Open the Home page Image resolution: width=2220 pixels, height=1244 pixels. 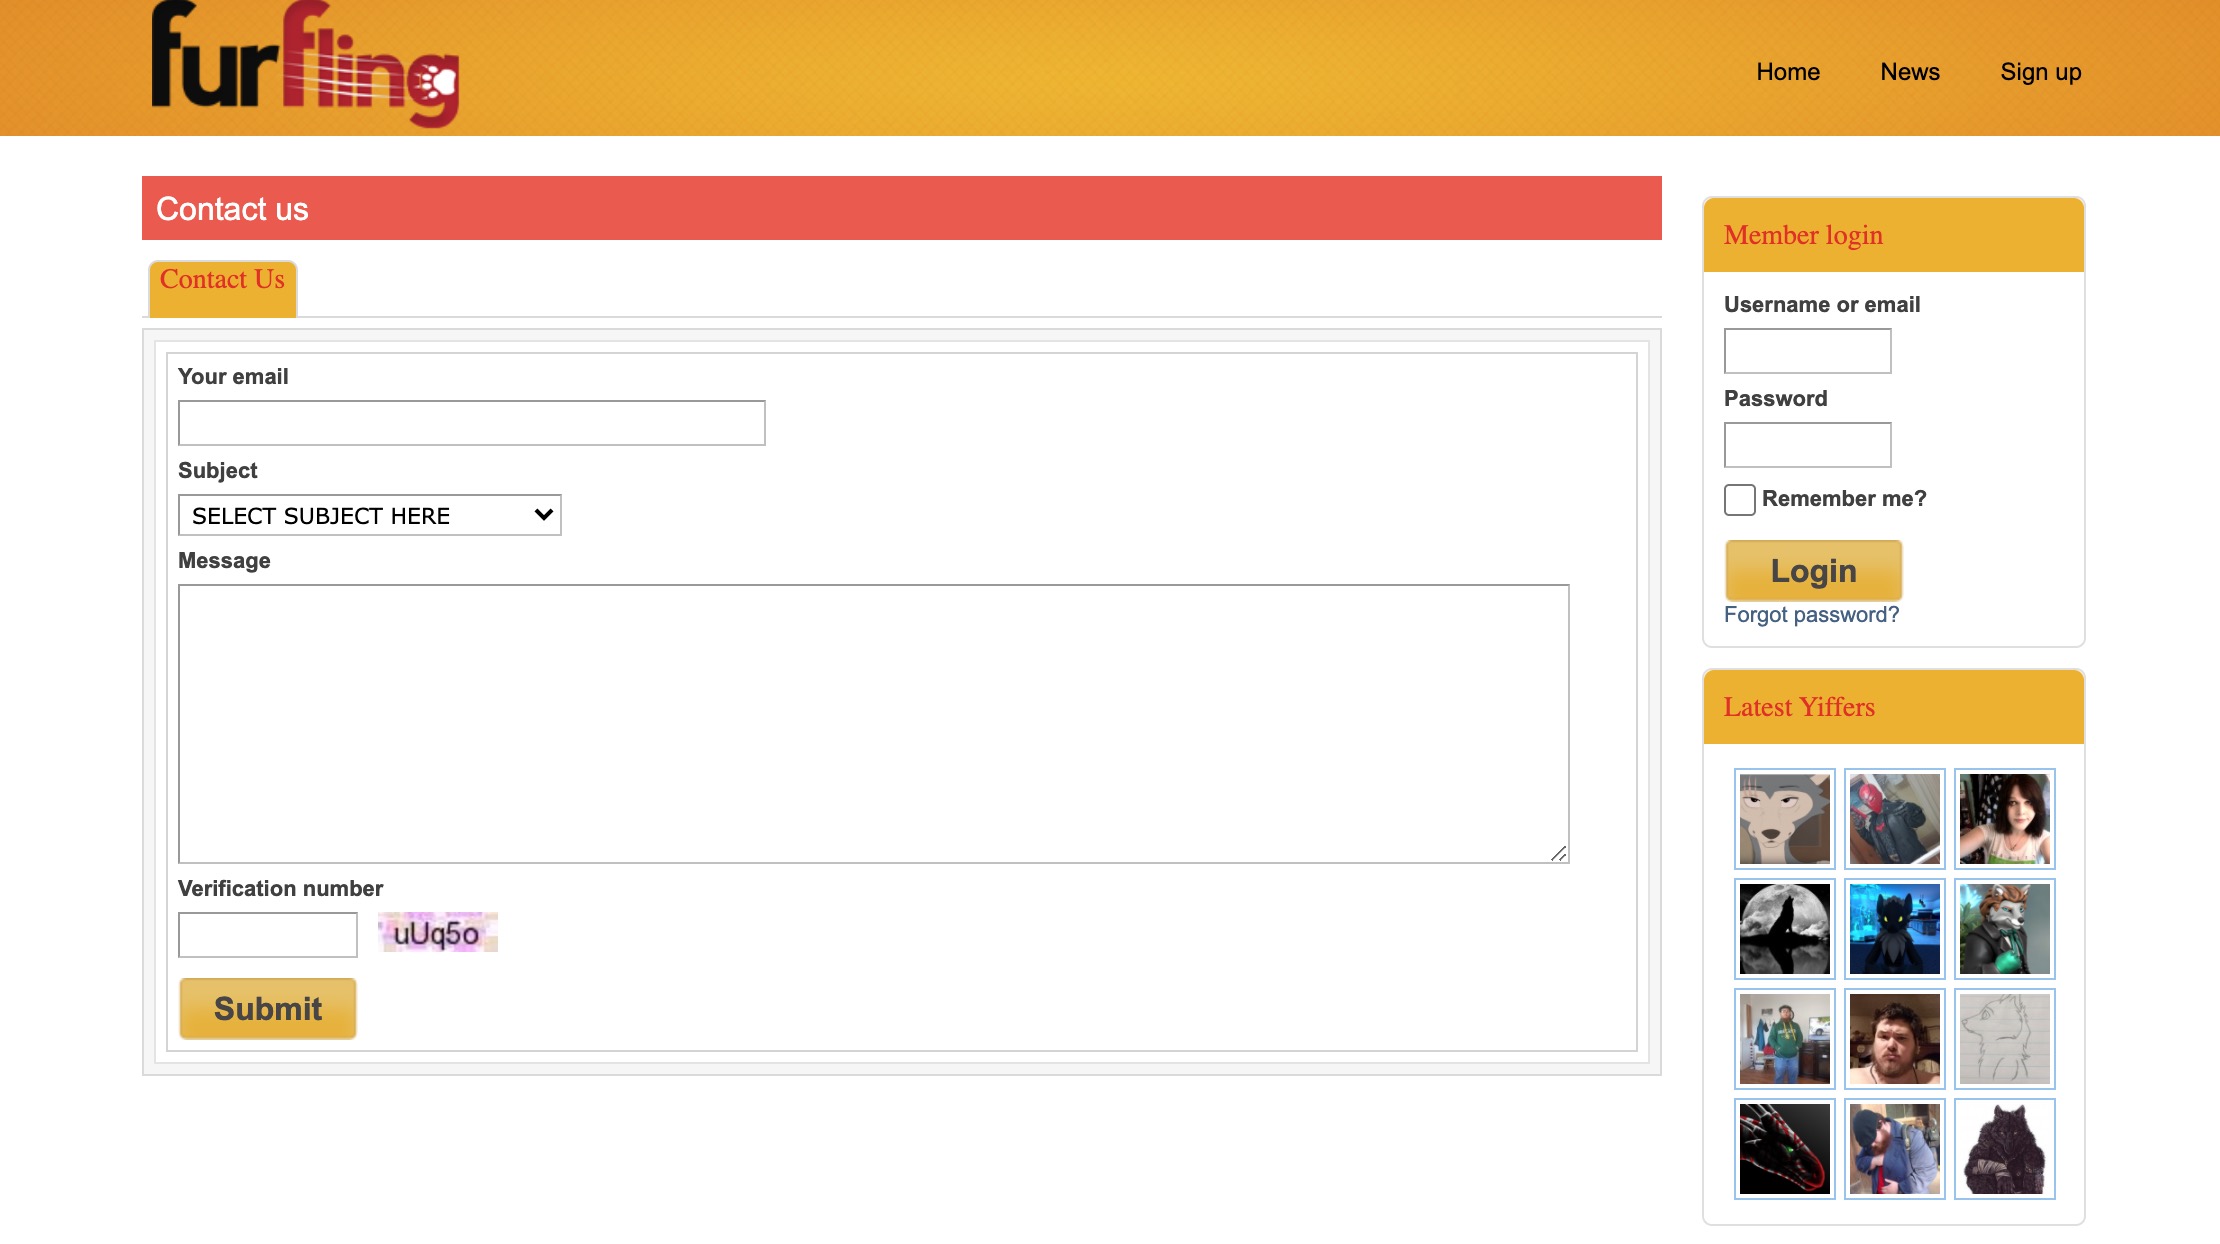pos(1788,72)
